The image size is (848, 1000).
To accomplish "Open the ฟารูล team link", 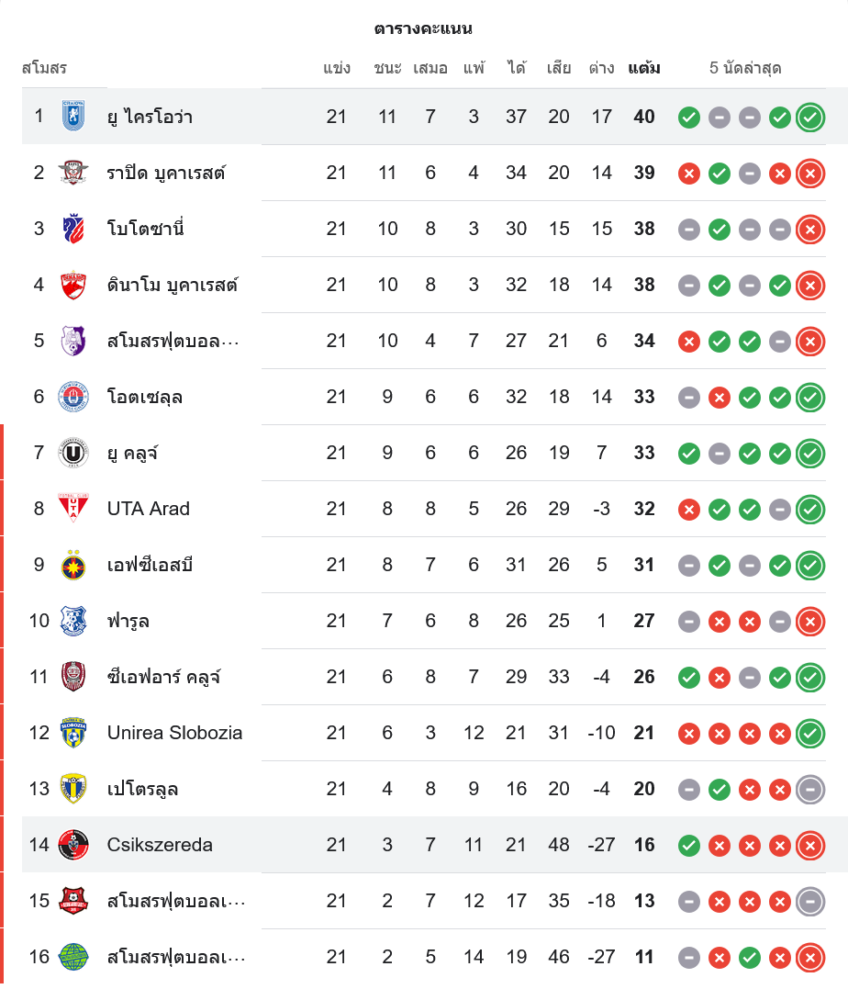I will click(x=128, y=621).
